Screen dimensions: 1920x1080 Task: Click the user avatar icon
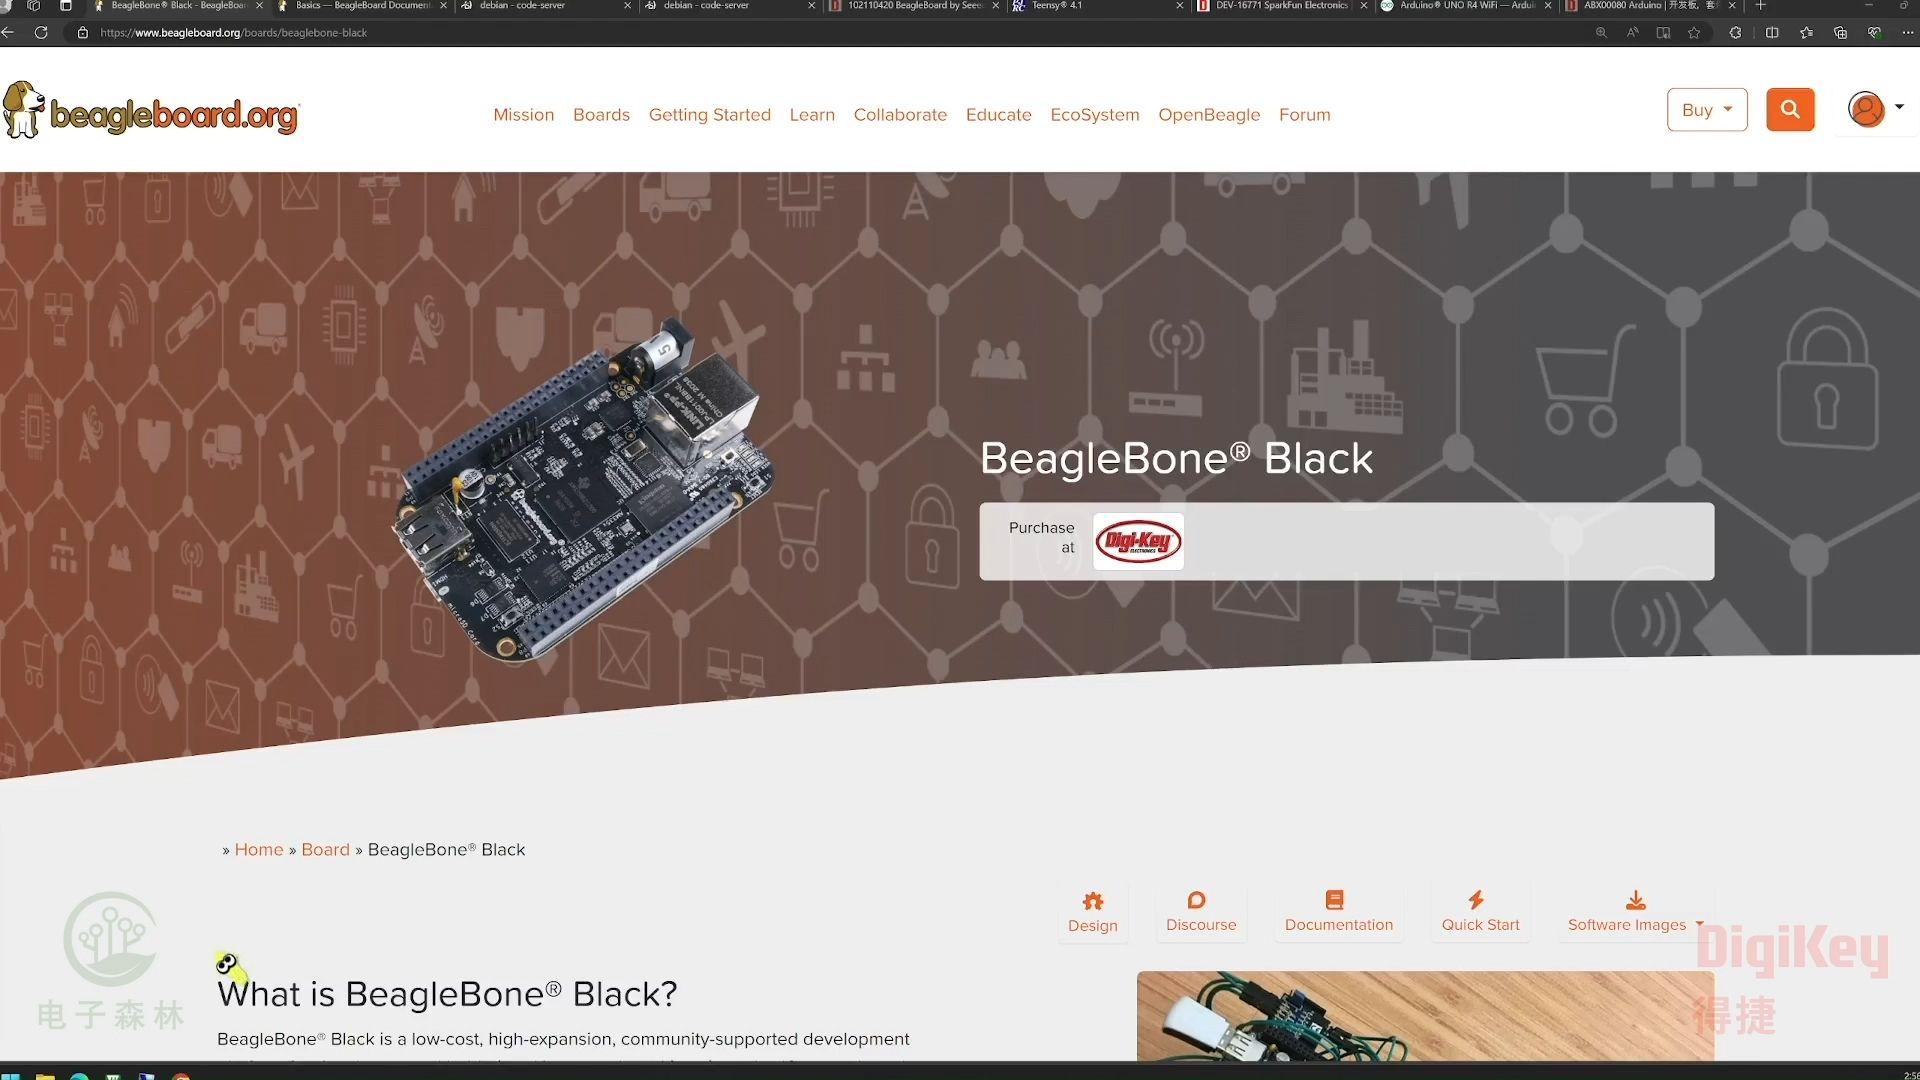pos(1866,109)
